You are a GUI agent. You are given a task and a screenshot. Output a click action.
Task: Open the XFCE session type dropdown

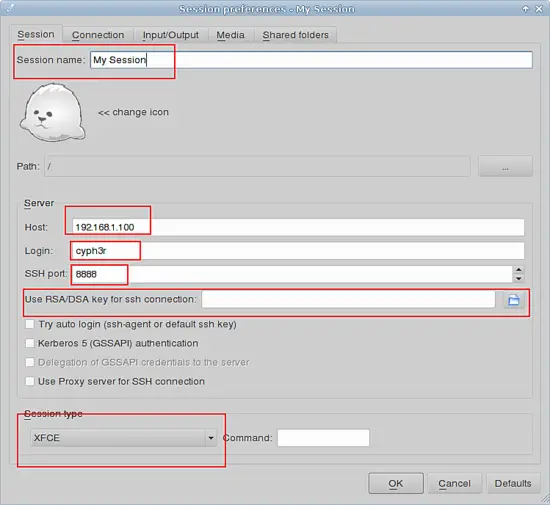123,438
